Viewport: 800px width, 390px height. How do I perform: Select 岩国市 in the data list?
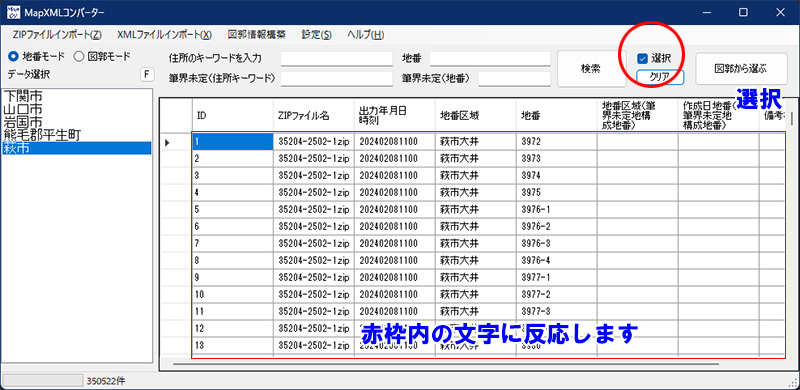[x=77, y=122]
